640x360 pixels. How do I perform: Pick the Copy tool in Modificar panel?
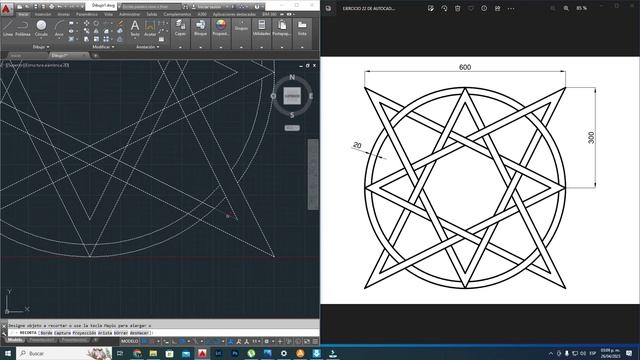click(87, 31)
